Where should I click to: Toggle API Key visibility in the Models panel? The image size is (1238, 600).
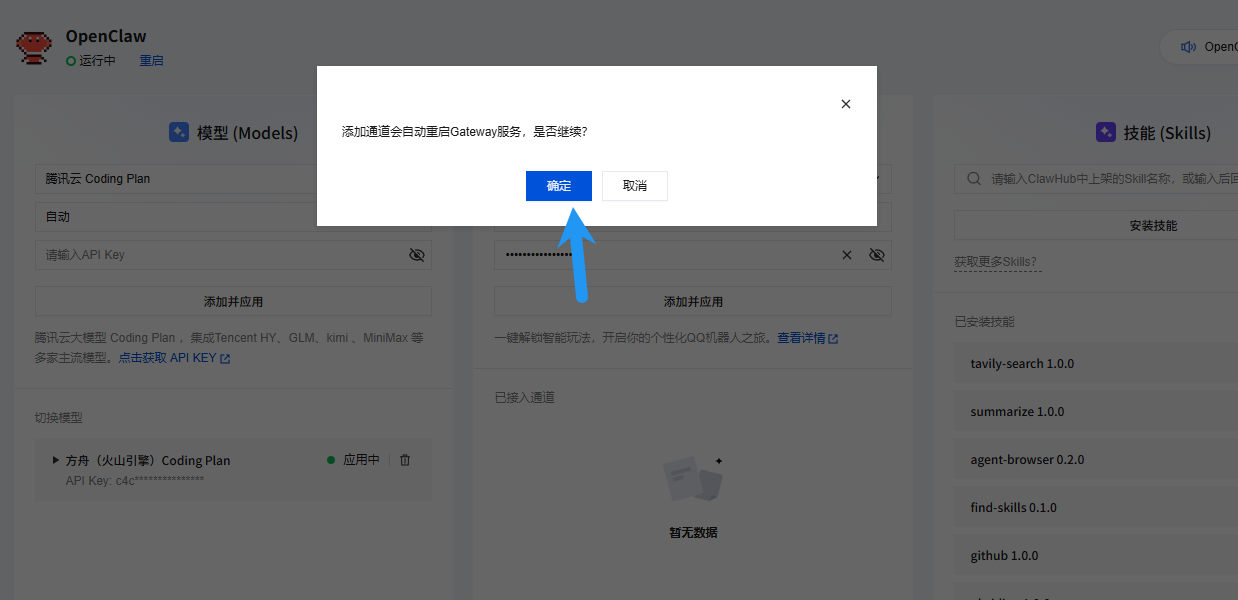tap(417, 255)
